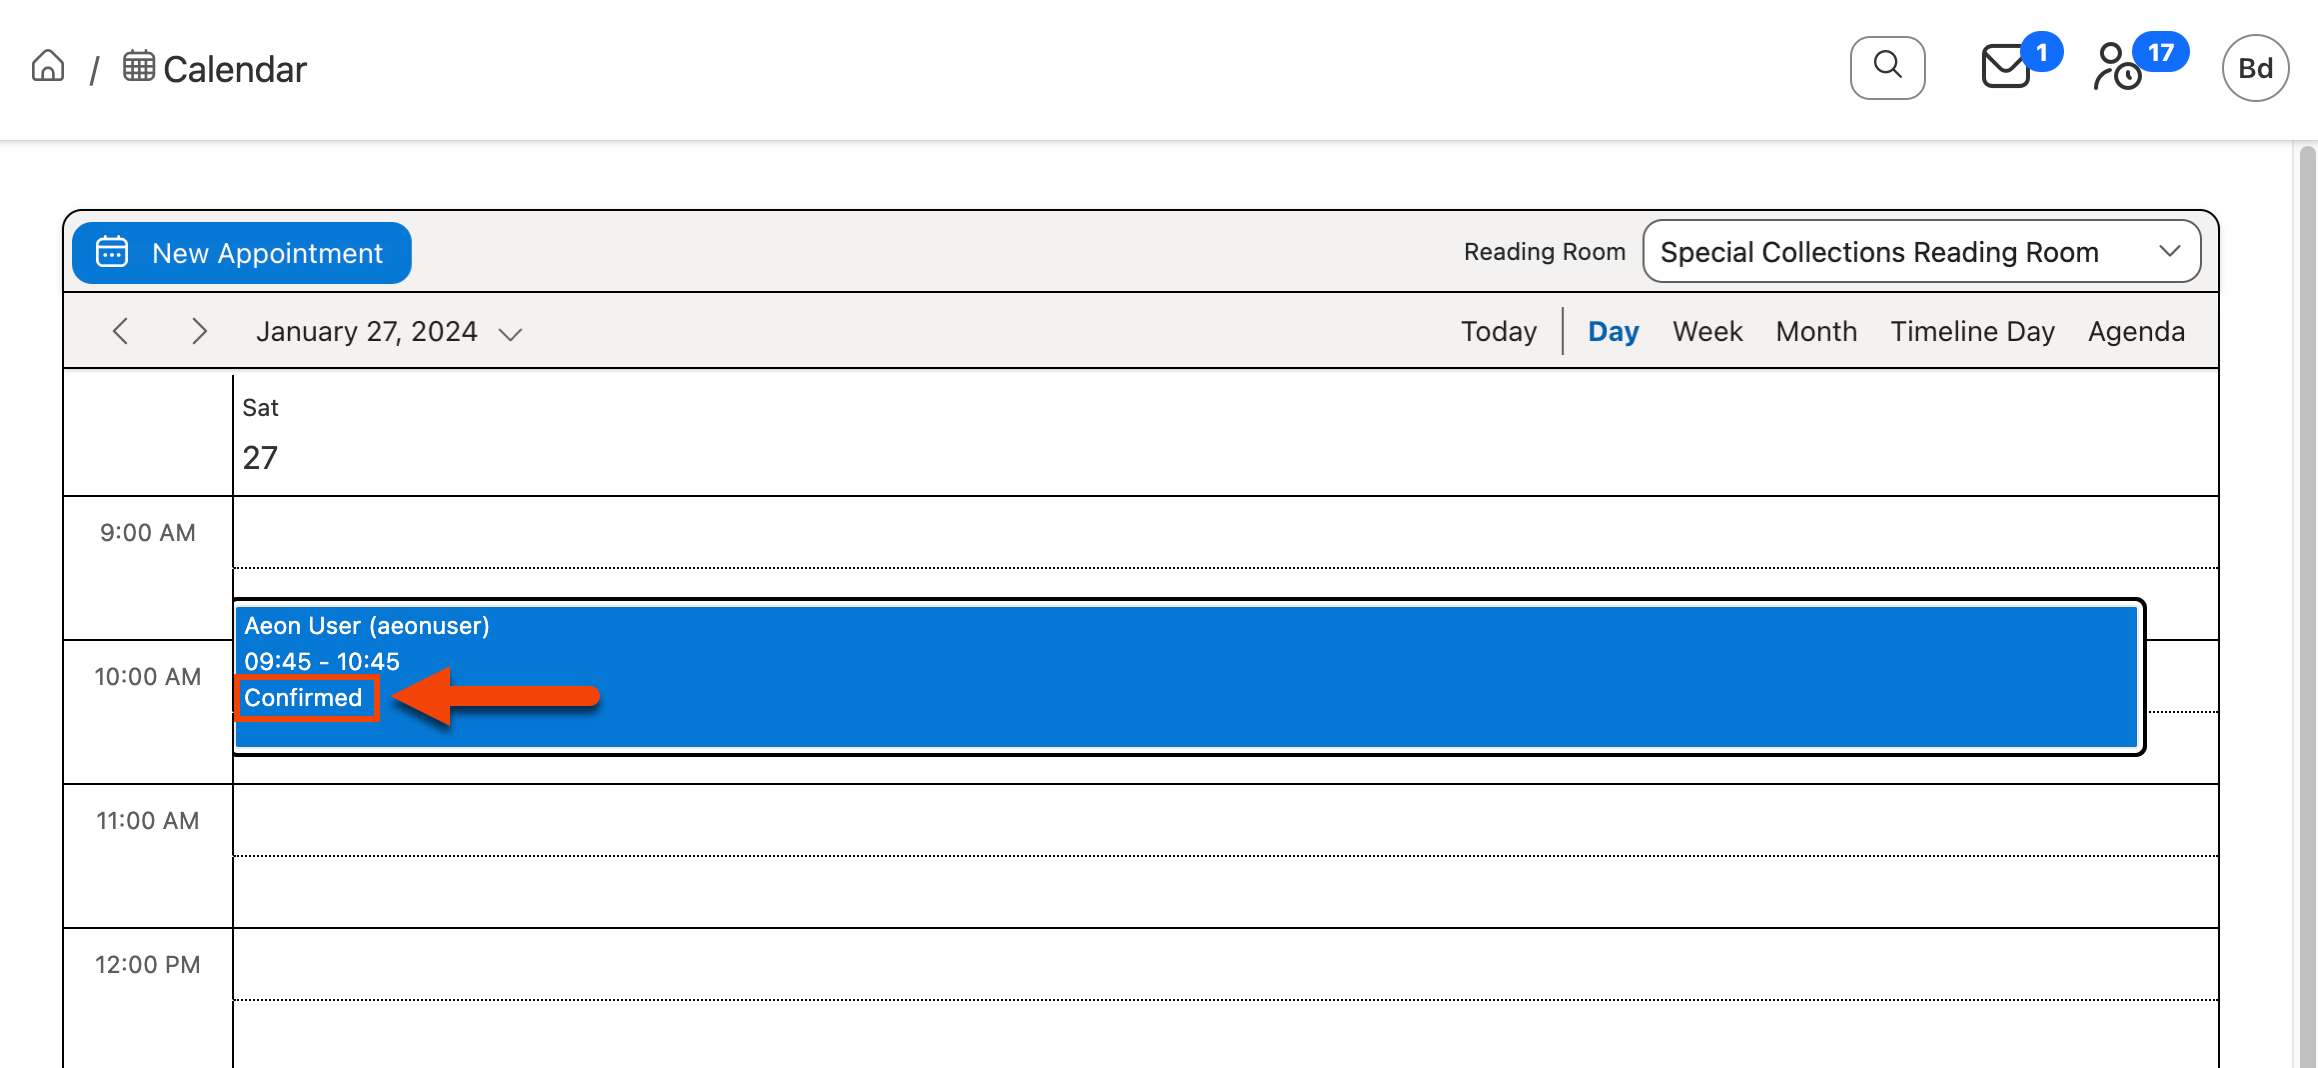The height and width of the screenshot is (1068, 2318).
Task: Click the Confirmed status label
Action: click(x=303, y=697)
